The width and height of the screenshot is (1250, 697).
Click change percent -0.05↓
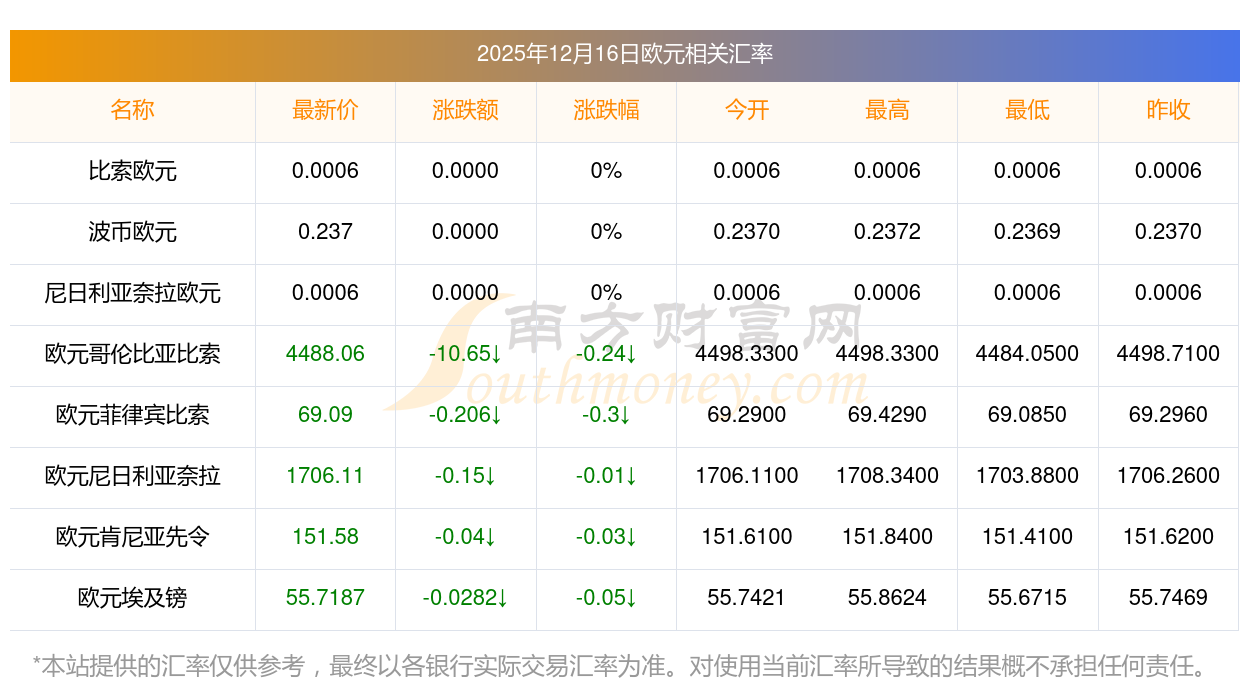pos(606,598)
